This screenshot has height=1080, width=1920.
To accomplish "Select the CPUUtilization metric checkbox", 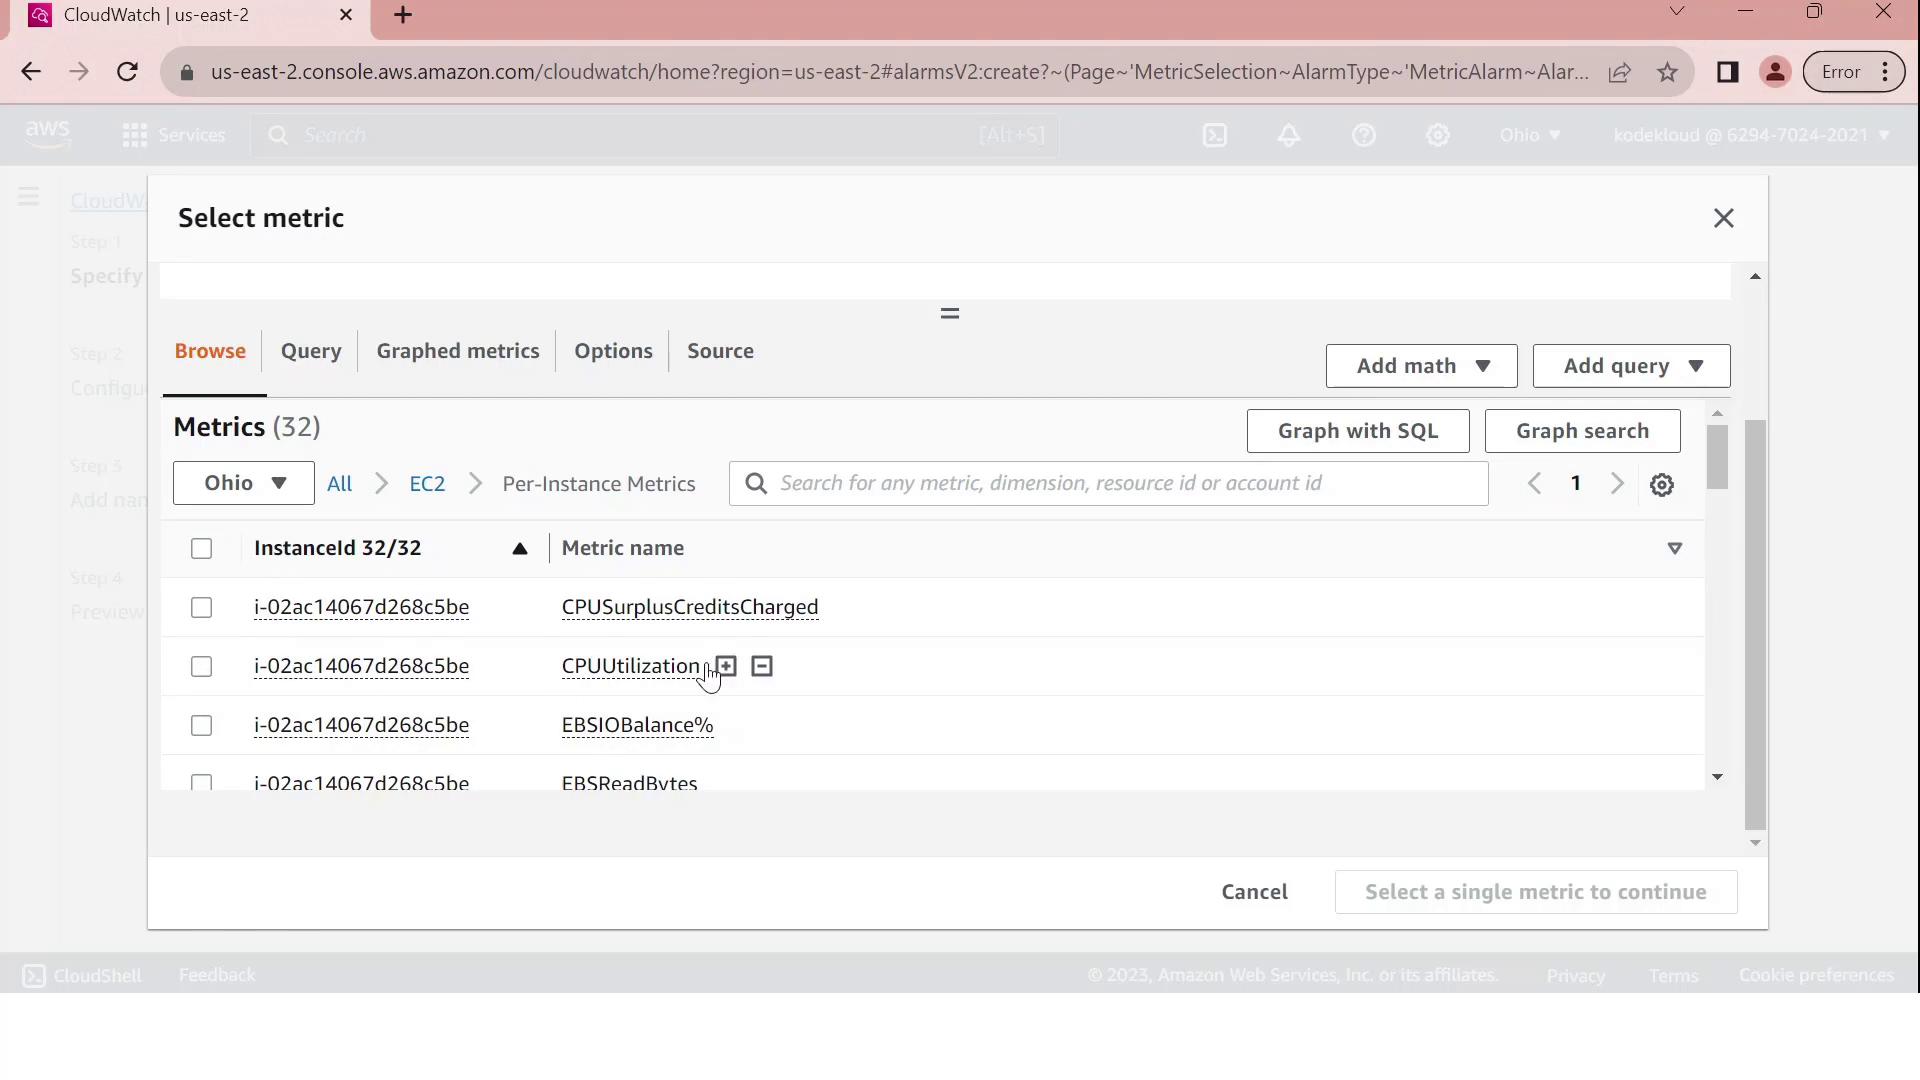I will (201, 667).
